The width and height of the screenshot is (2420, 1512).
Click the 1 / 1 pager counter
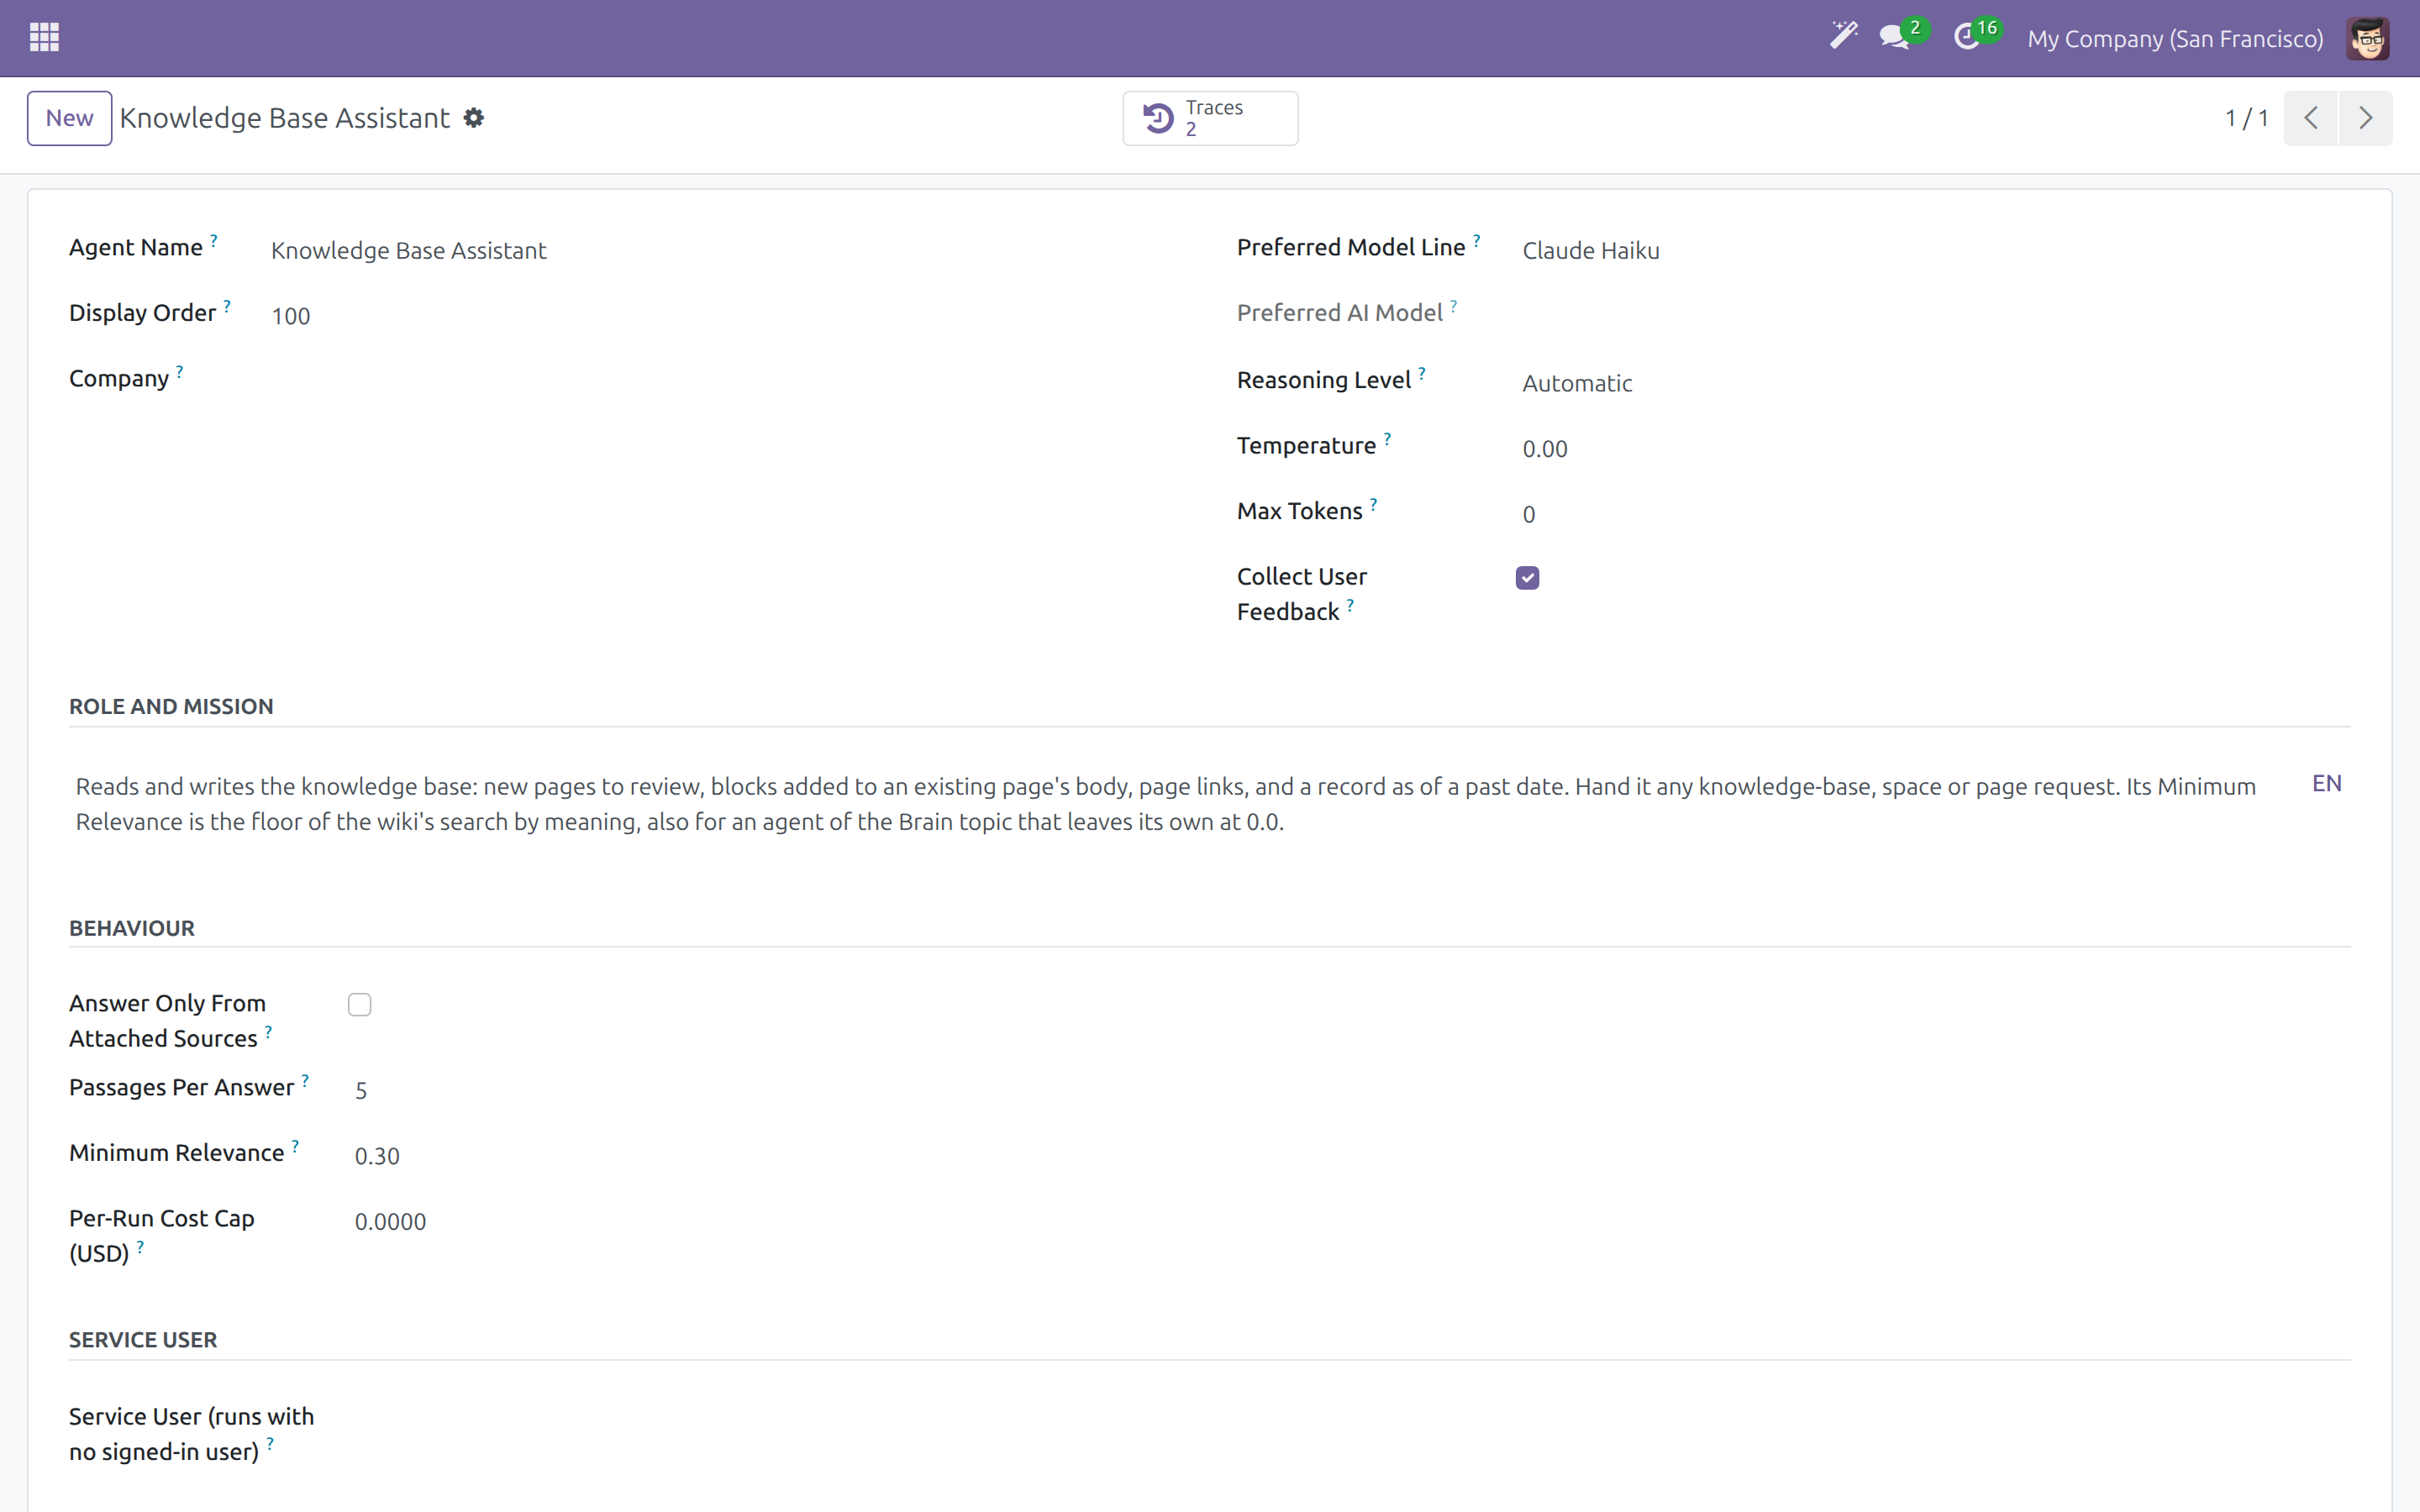point(2246,118)
